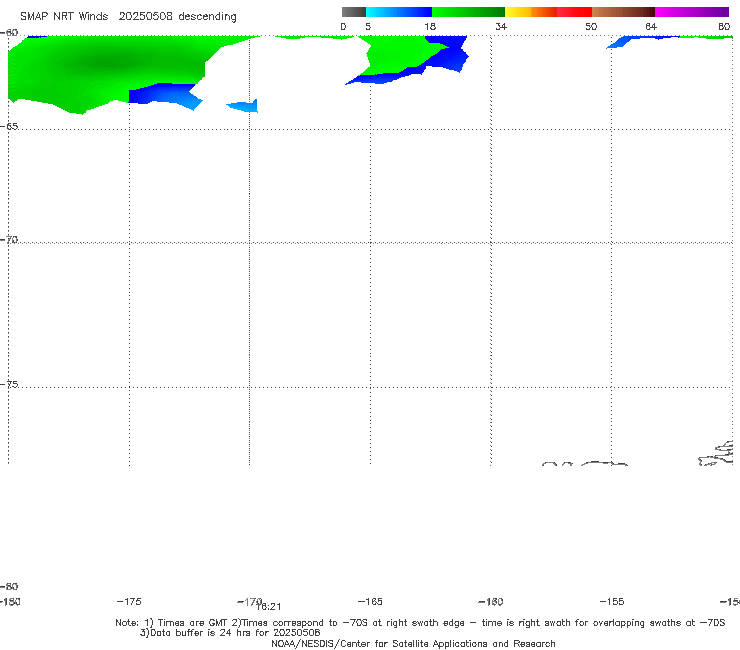Click the '-160' longitude label
The width and height of the screenshot is (740, 650).
pos(491,601)
